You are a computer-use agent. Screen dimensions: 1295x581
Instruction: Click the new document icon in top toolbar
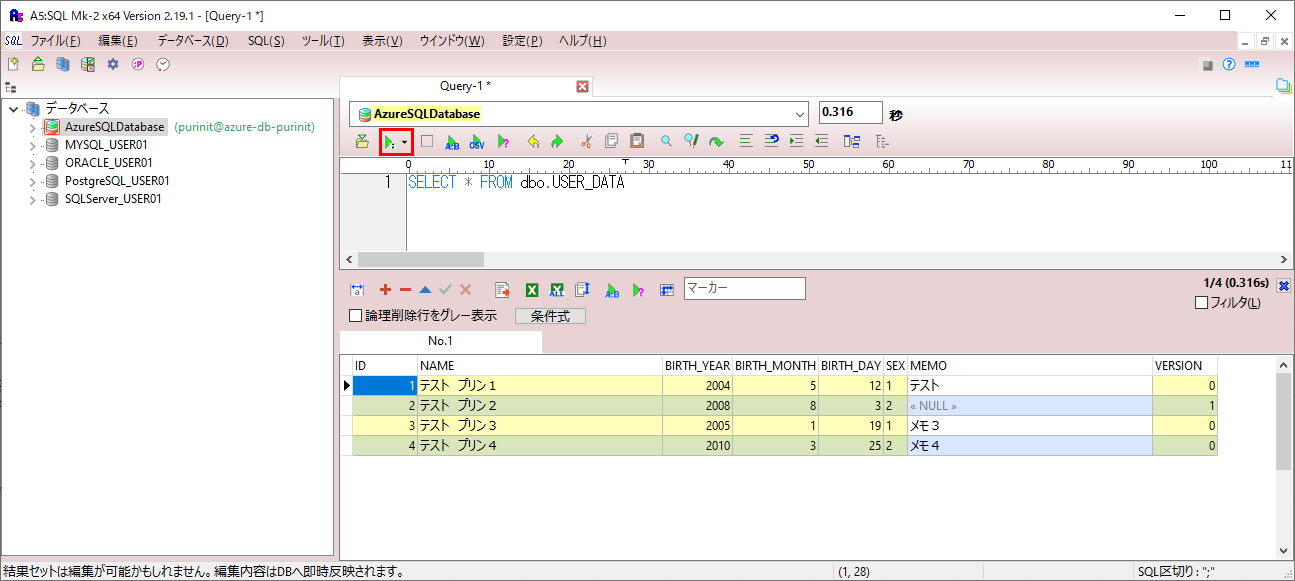point(13,64)
